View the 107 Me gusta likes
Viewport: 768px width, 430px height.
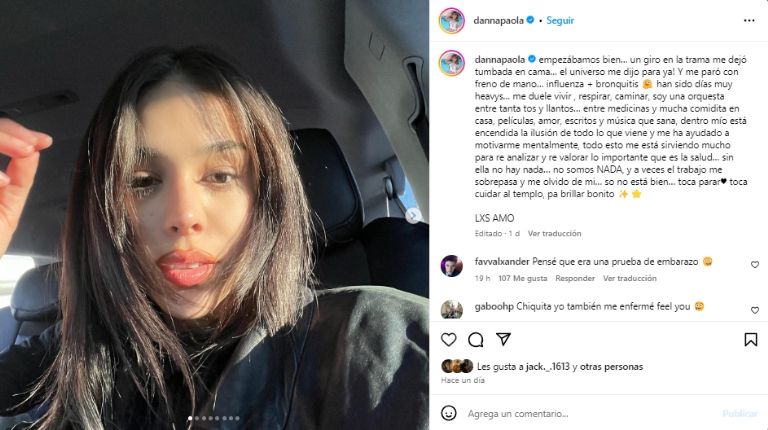point(523,278)
